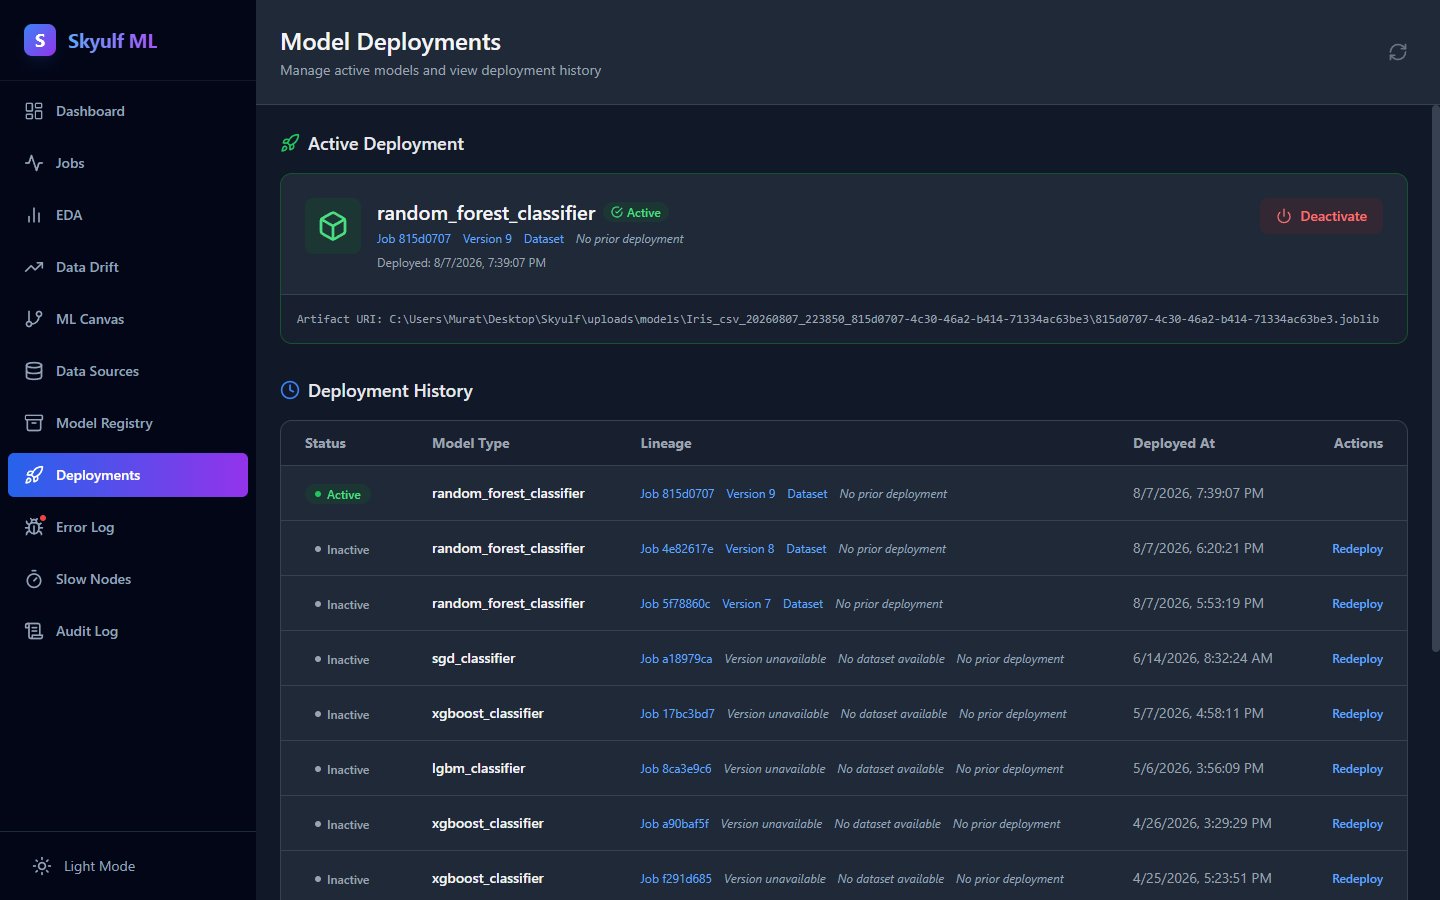1440x900 pixels.
Task: Click the 6/14/2026, 8:32:24 AM timestamp
Action: (1203, 658)
